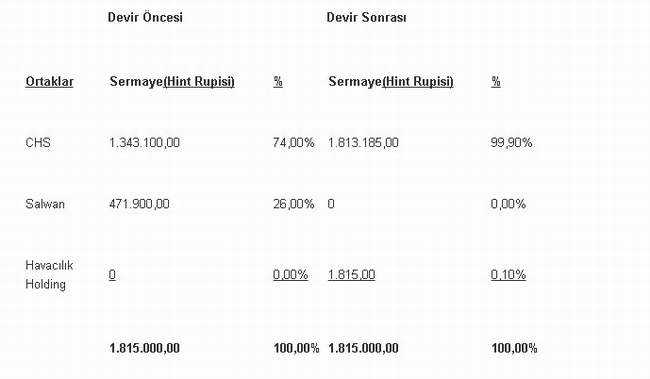Click the first Sermaye(Hint Rupisi) header
The image size is (650, 379).
click(172, 82)
